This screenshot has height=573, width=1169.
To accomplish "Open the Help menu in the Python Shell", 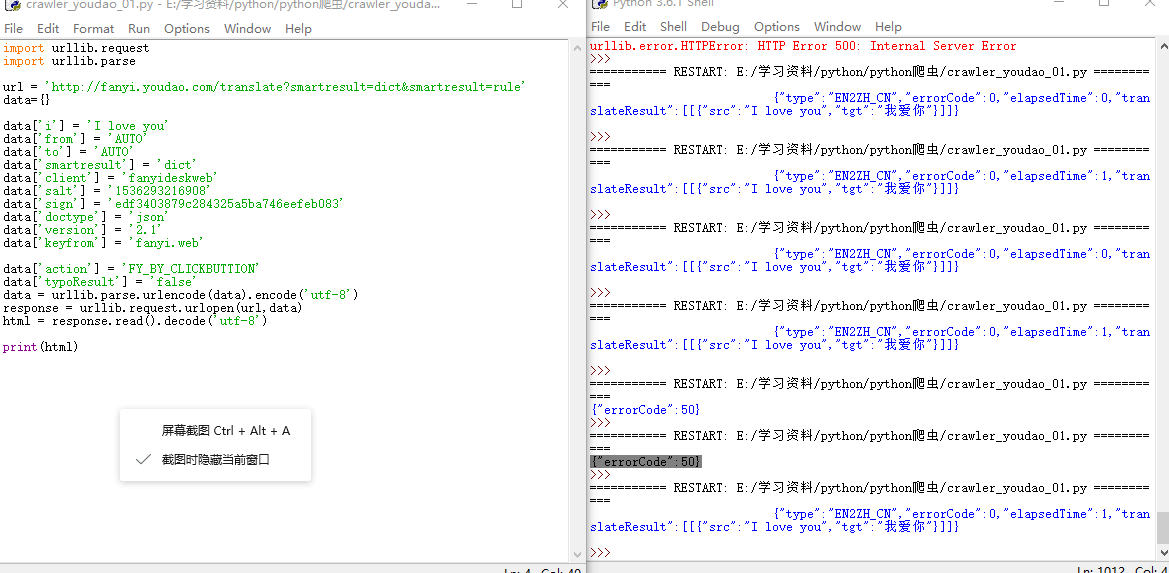I will click(888, 27).
